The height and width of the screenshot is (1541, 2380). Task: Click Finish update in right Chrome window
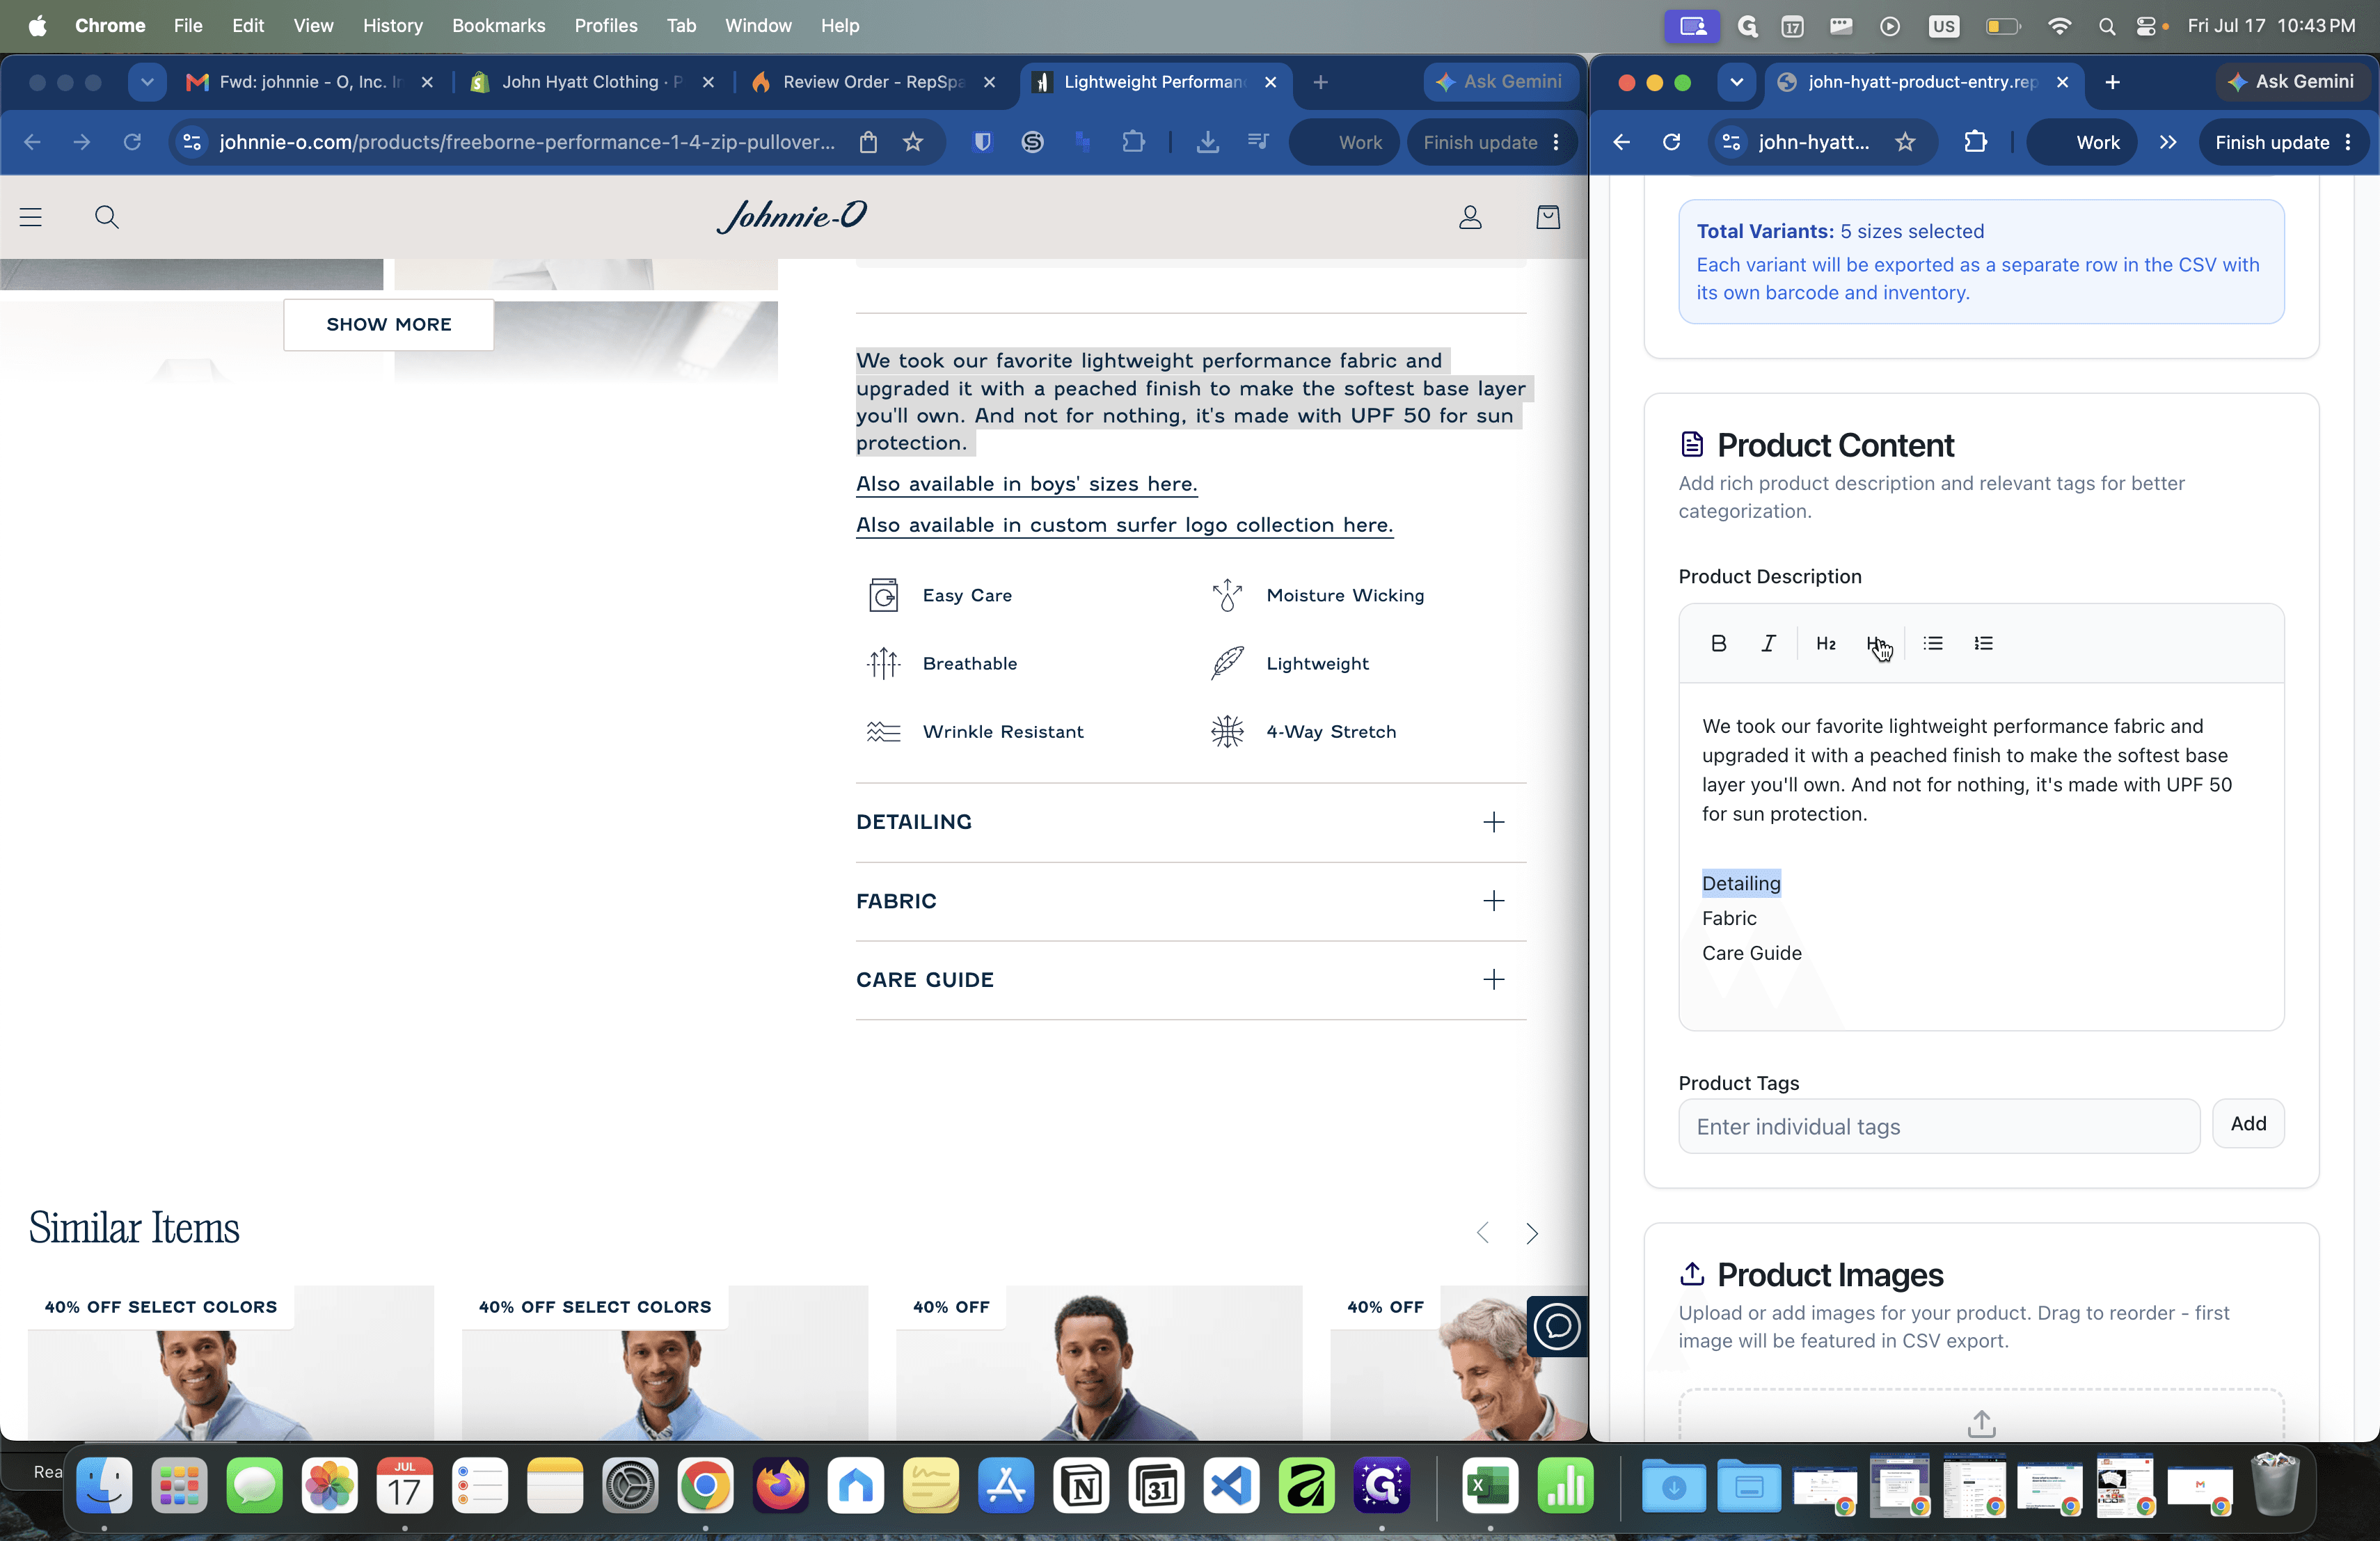coord(2283,142)
